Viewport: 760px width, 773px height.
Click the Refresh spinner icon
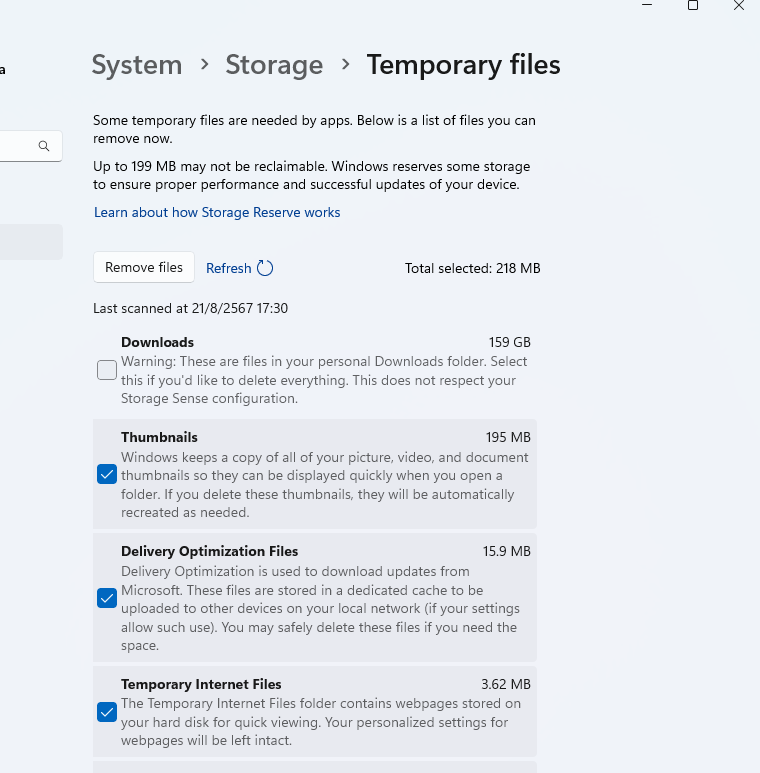[265, 268]
